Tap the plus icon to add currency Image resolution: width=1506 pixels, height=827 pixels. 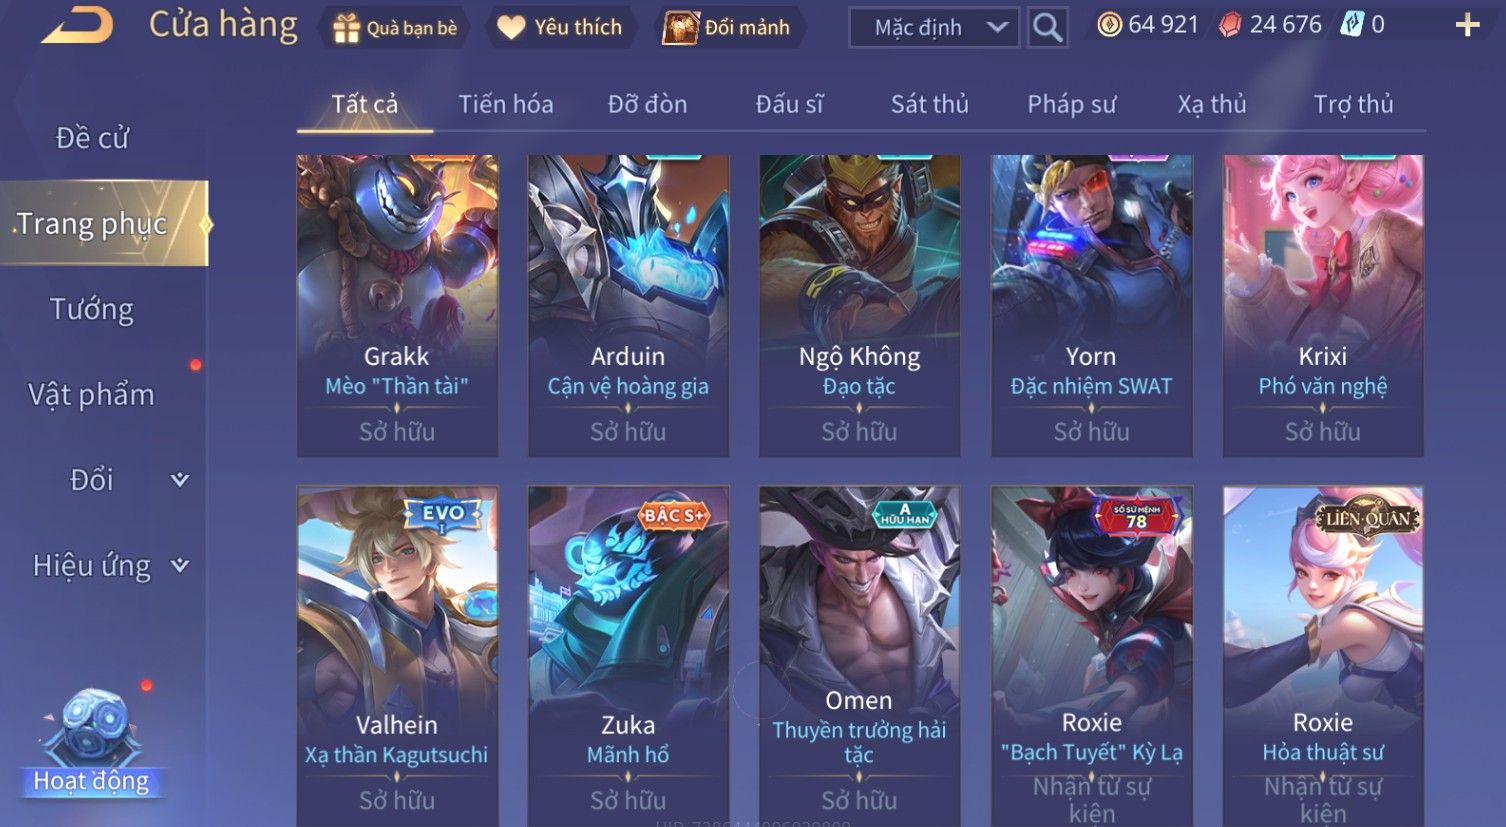click(x=1467, y=25)
